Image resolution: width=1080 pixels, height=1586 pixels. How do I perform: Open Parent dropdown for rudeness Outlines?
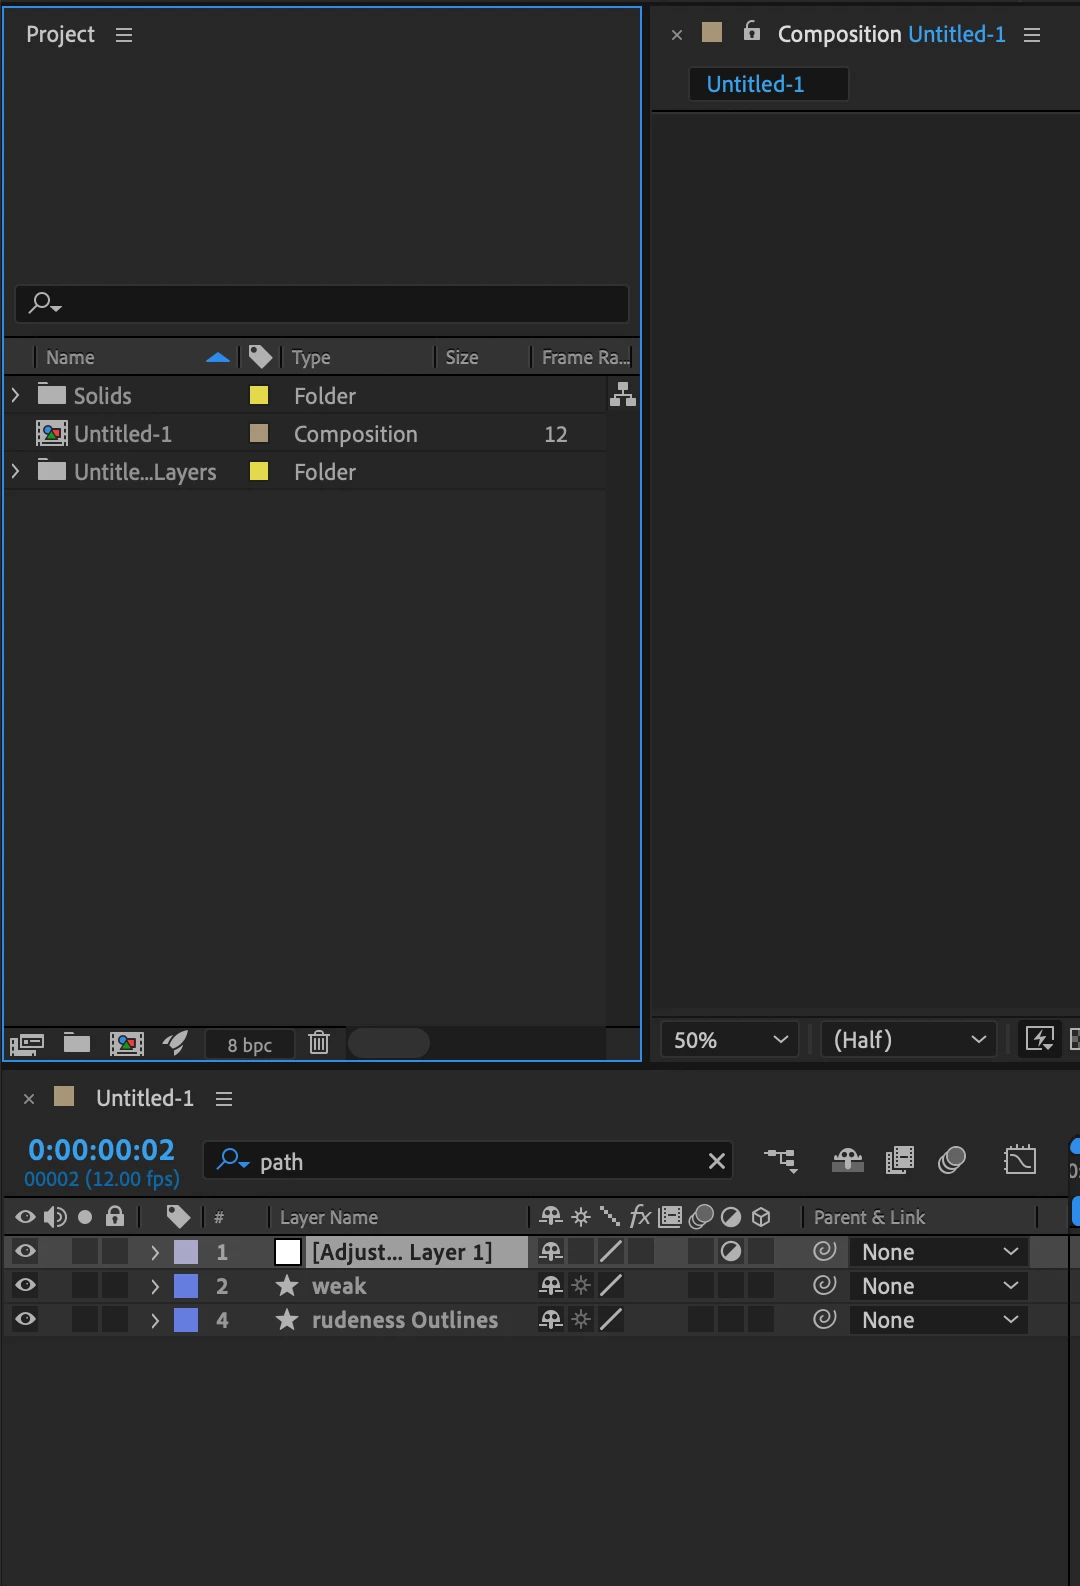(940, 1320)
